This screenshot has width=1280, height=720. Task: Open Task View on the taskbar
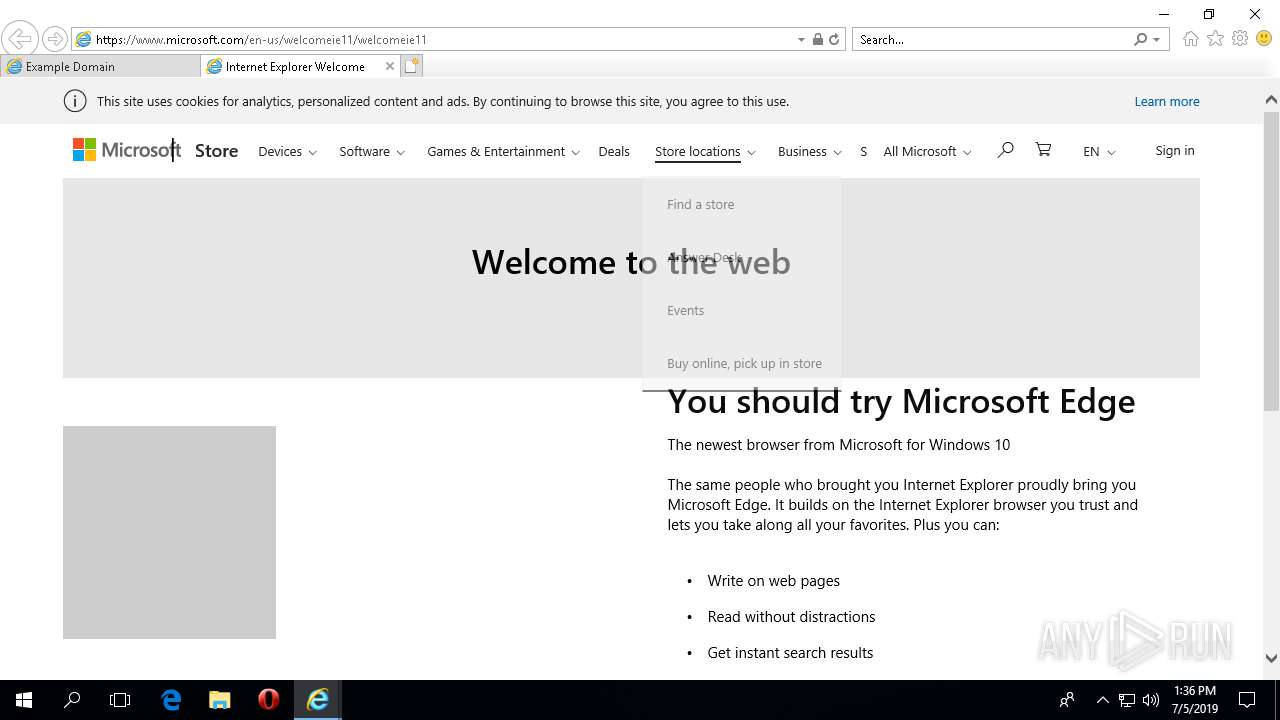click(120, 700)
